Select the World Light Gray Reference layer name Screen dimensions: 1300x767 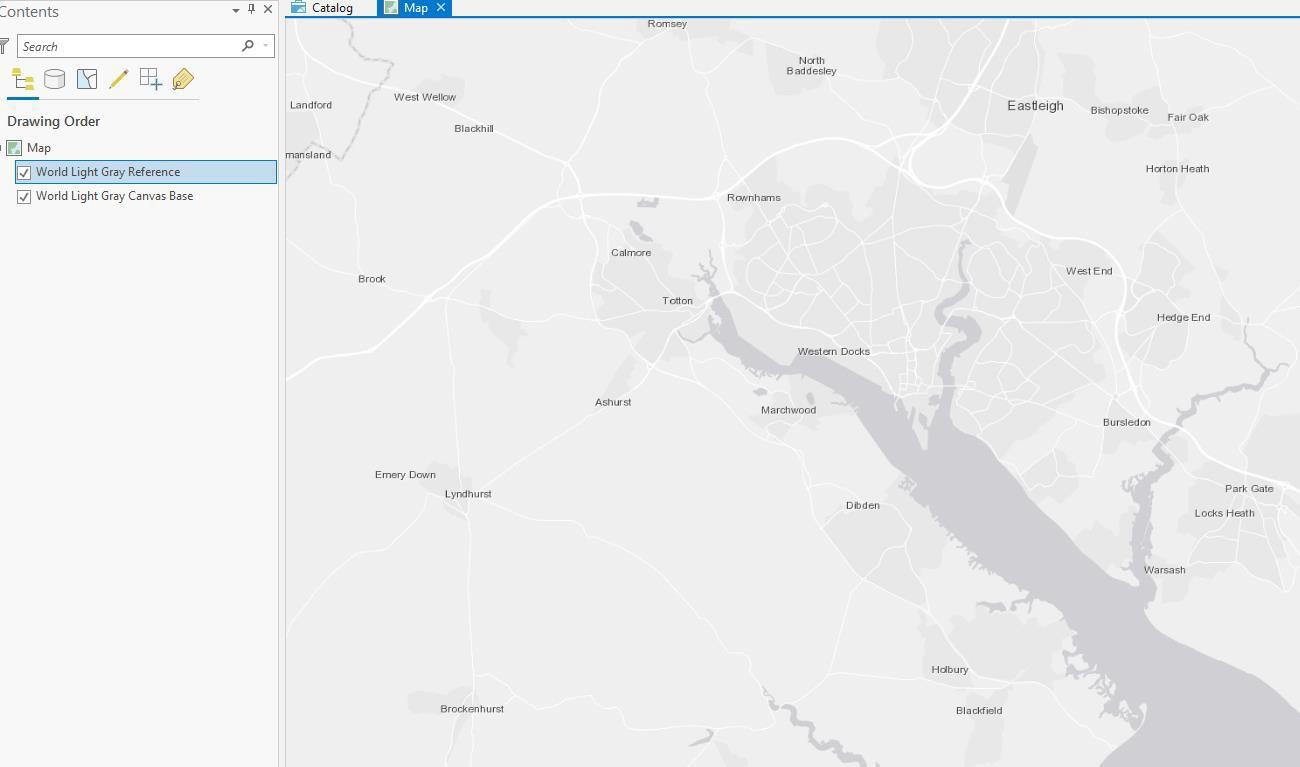(108, 171)
